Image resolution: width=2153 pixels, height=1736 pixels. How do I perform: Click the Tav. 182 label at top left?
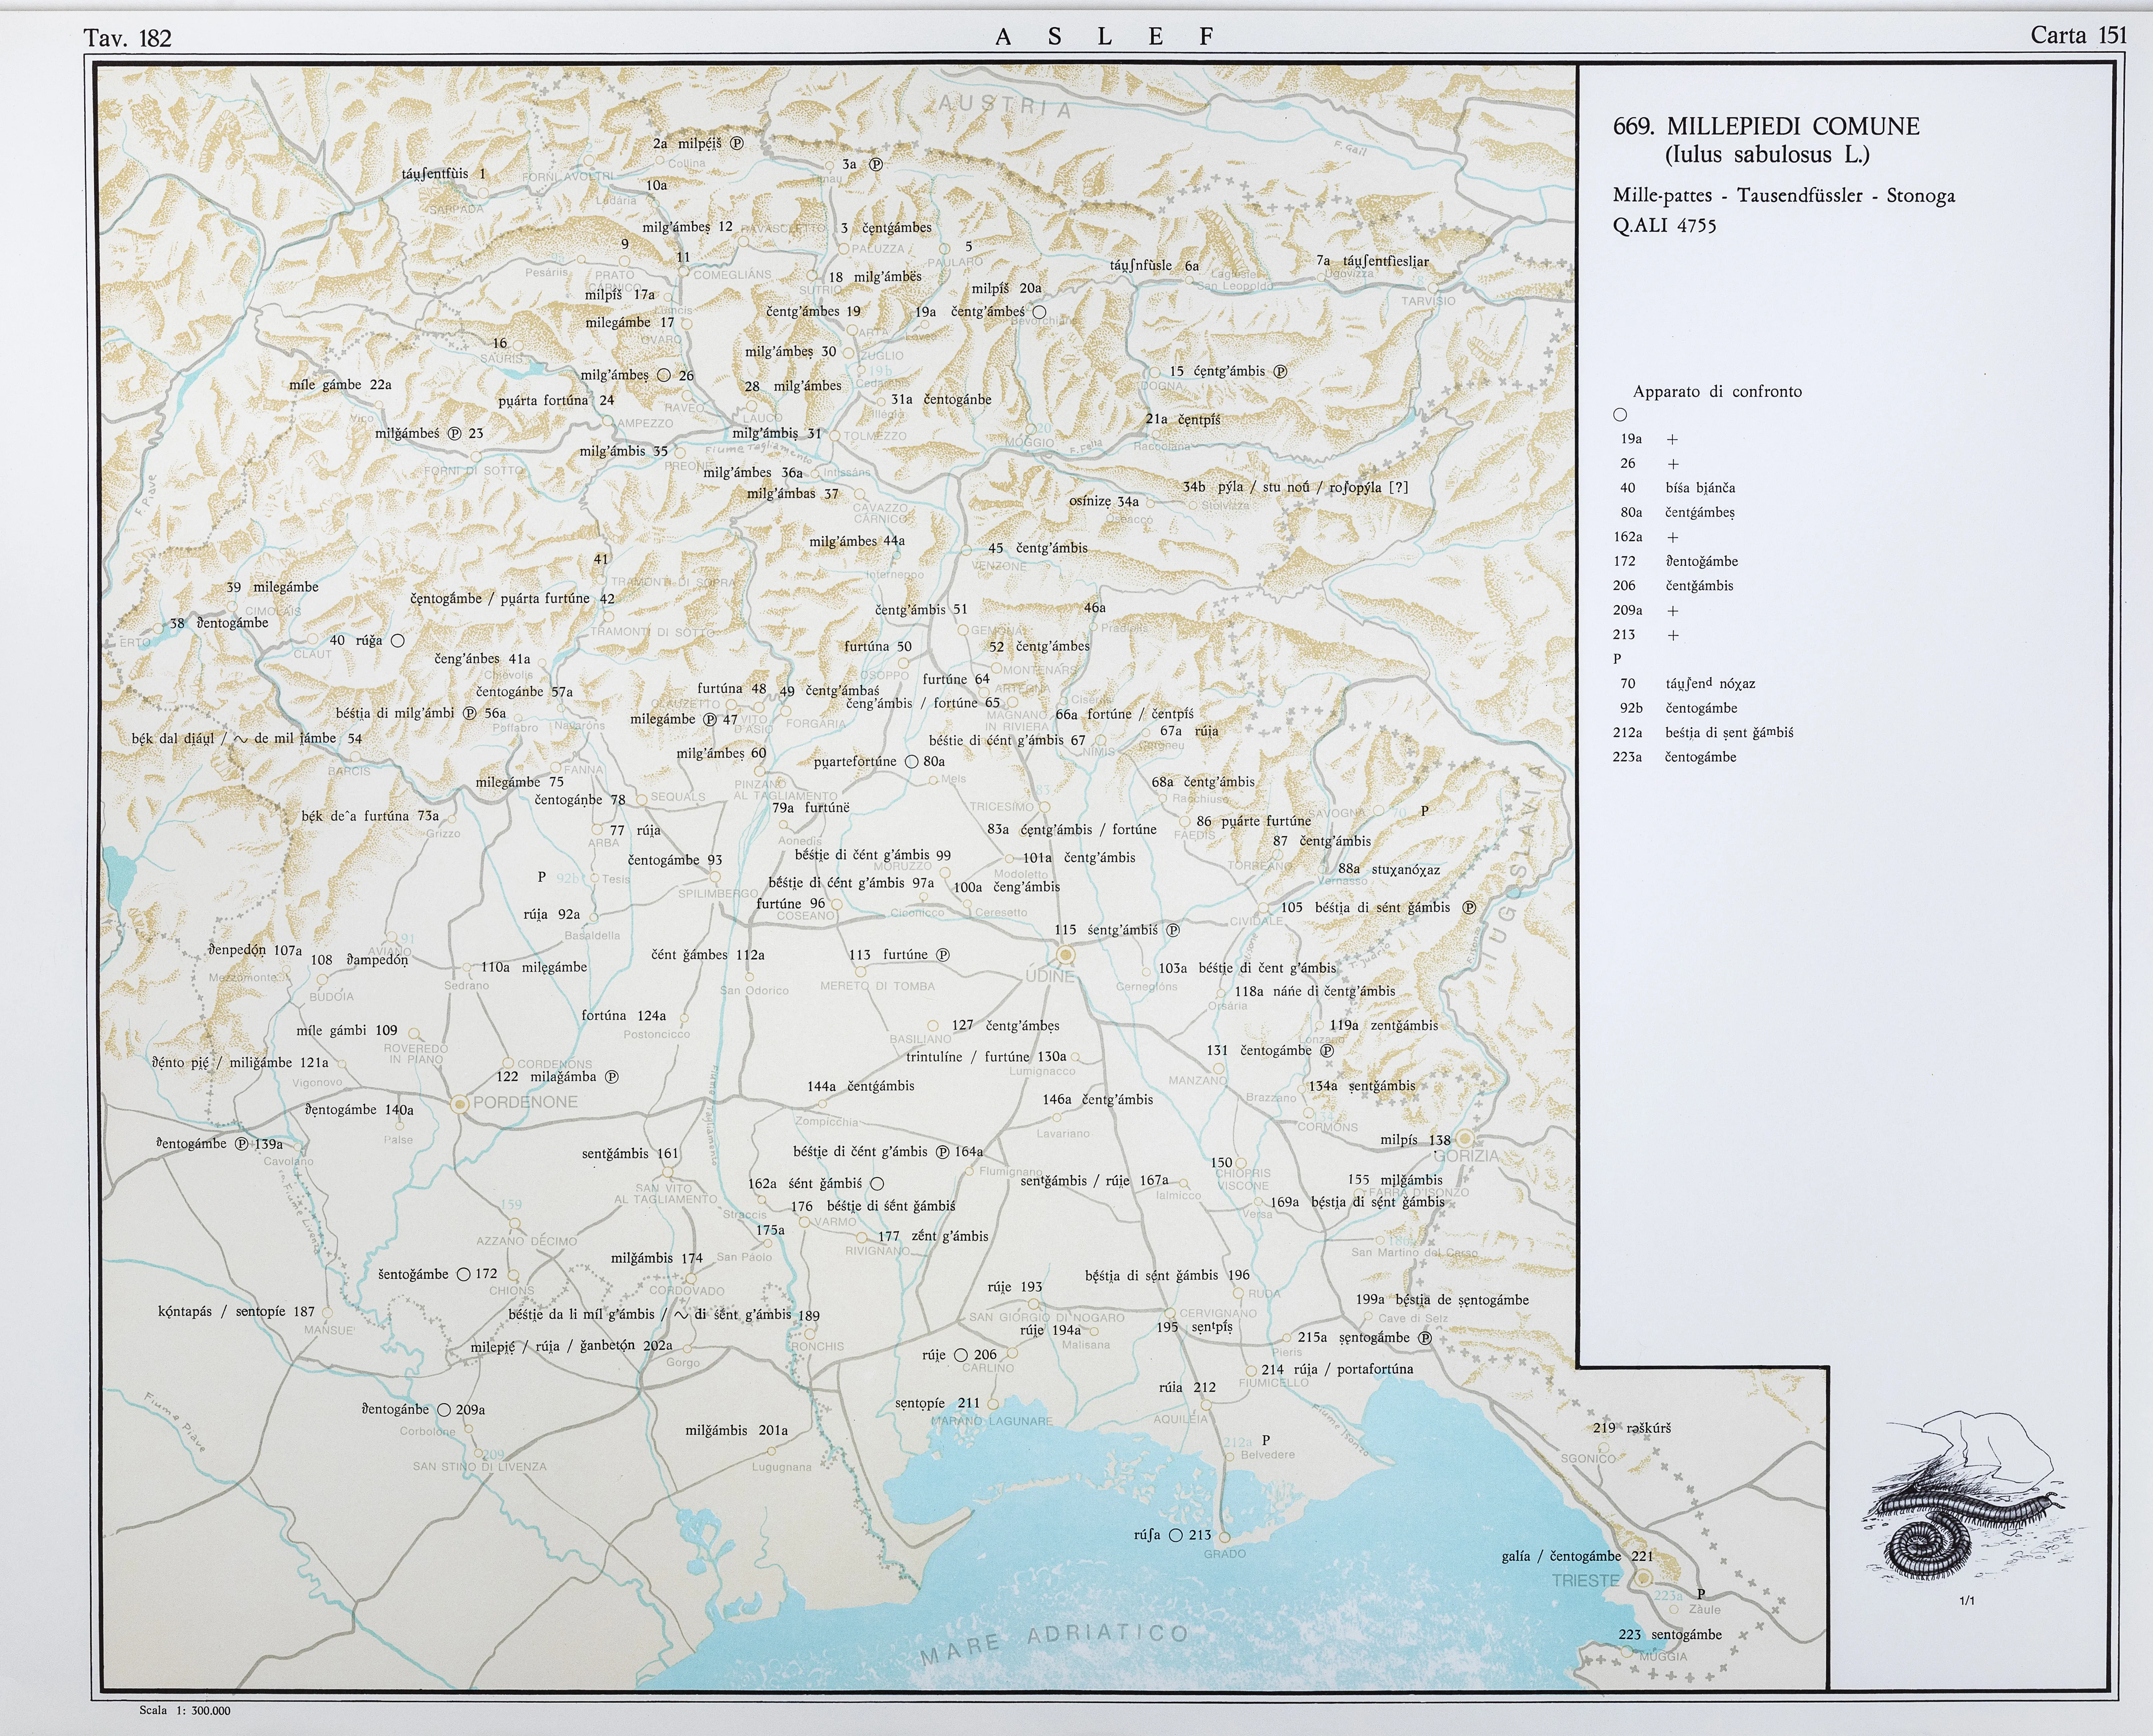pyautogui.click(x=128, y=38)
